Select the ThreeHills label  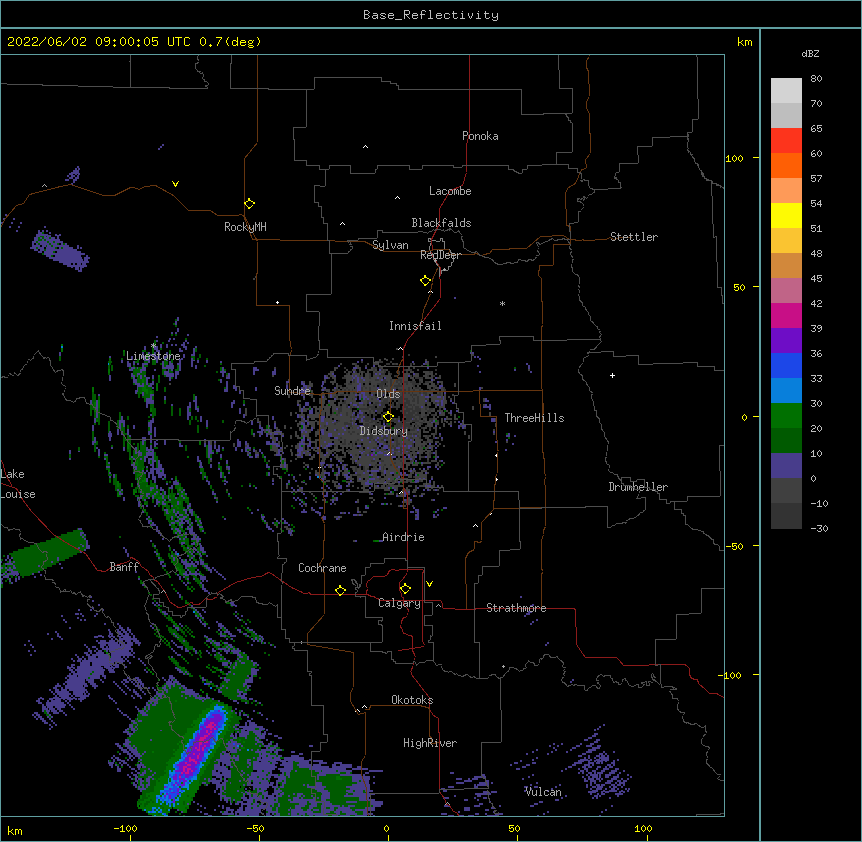[x=534, y=418]
